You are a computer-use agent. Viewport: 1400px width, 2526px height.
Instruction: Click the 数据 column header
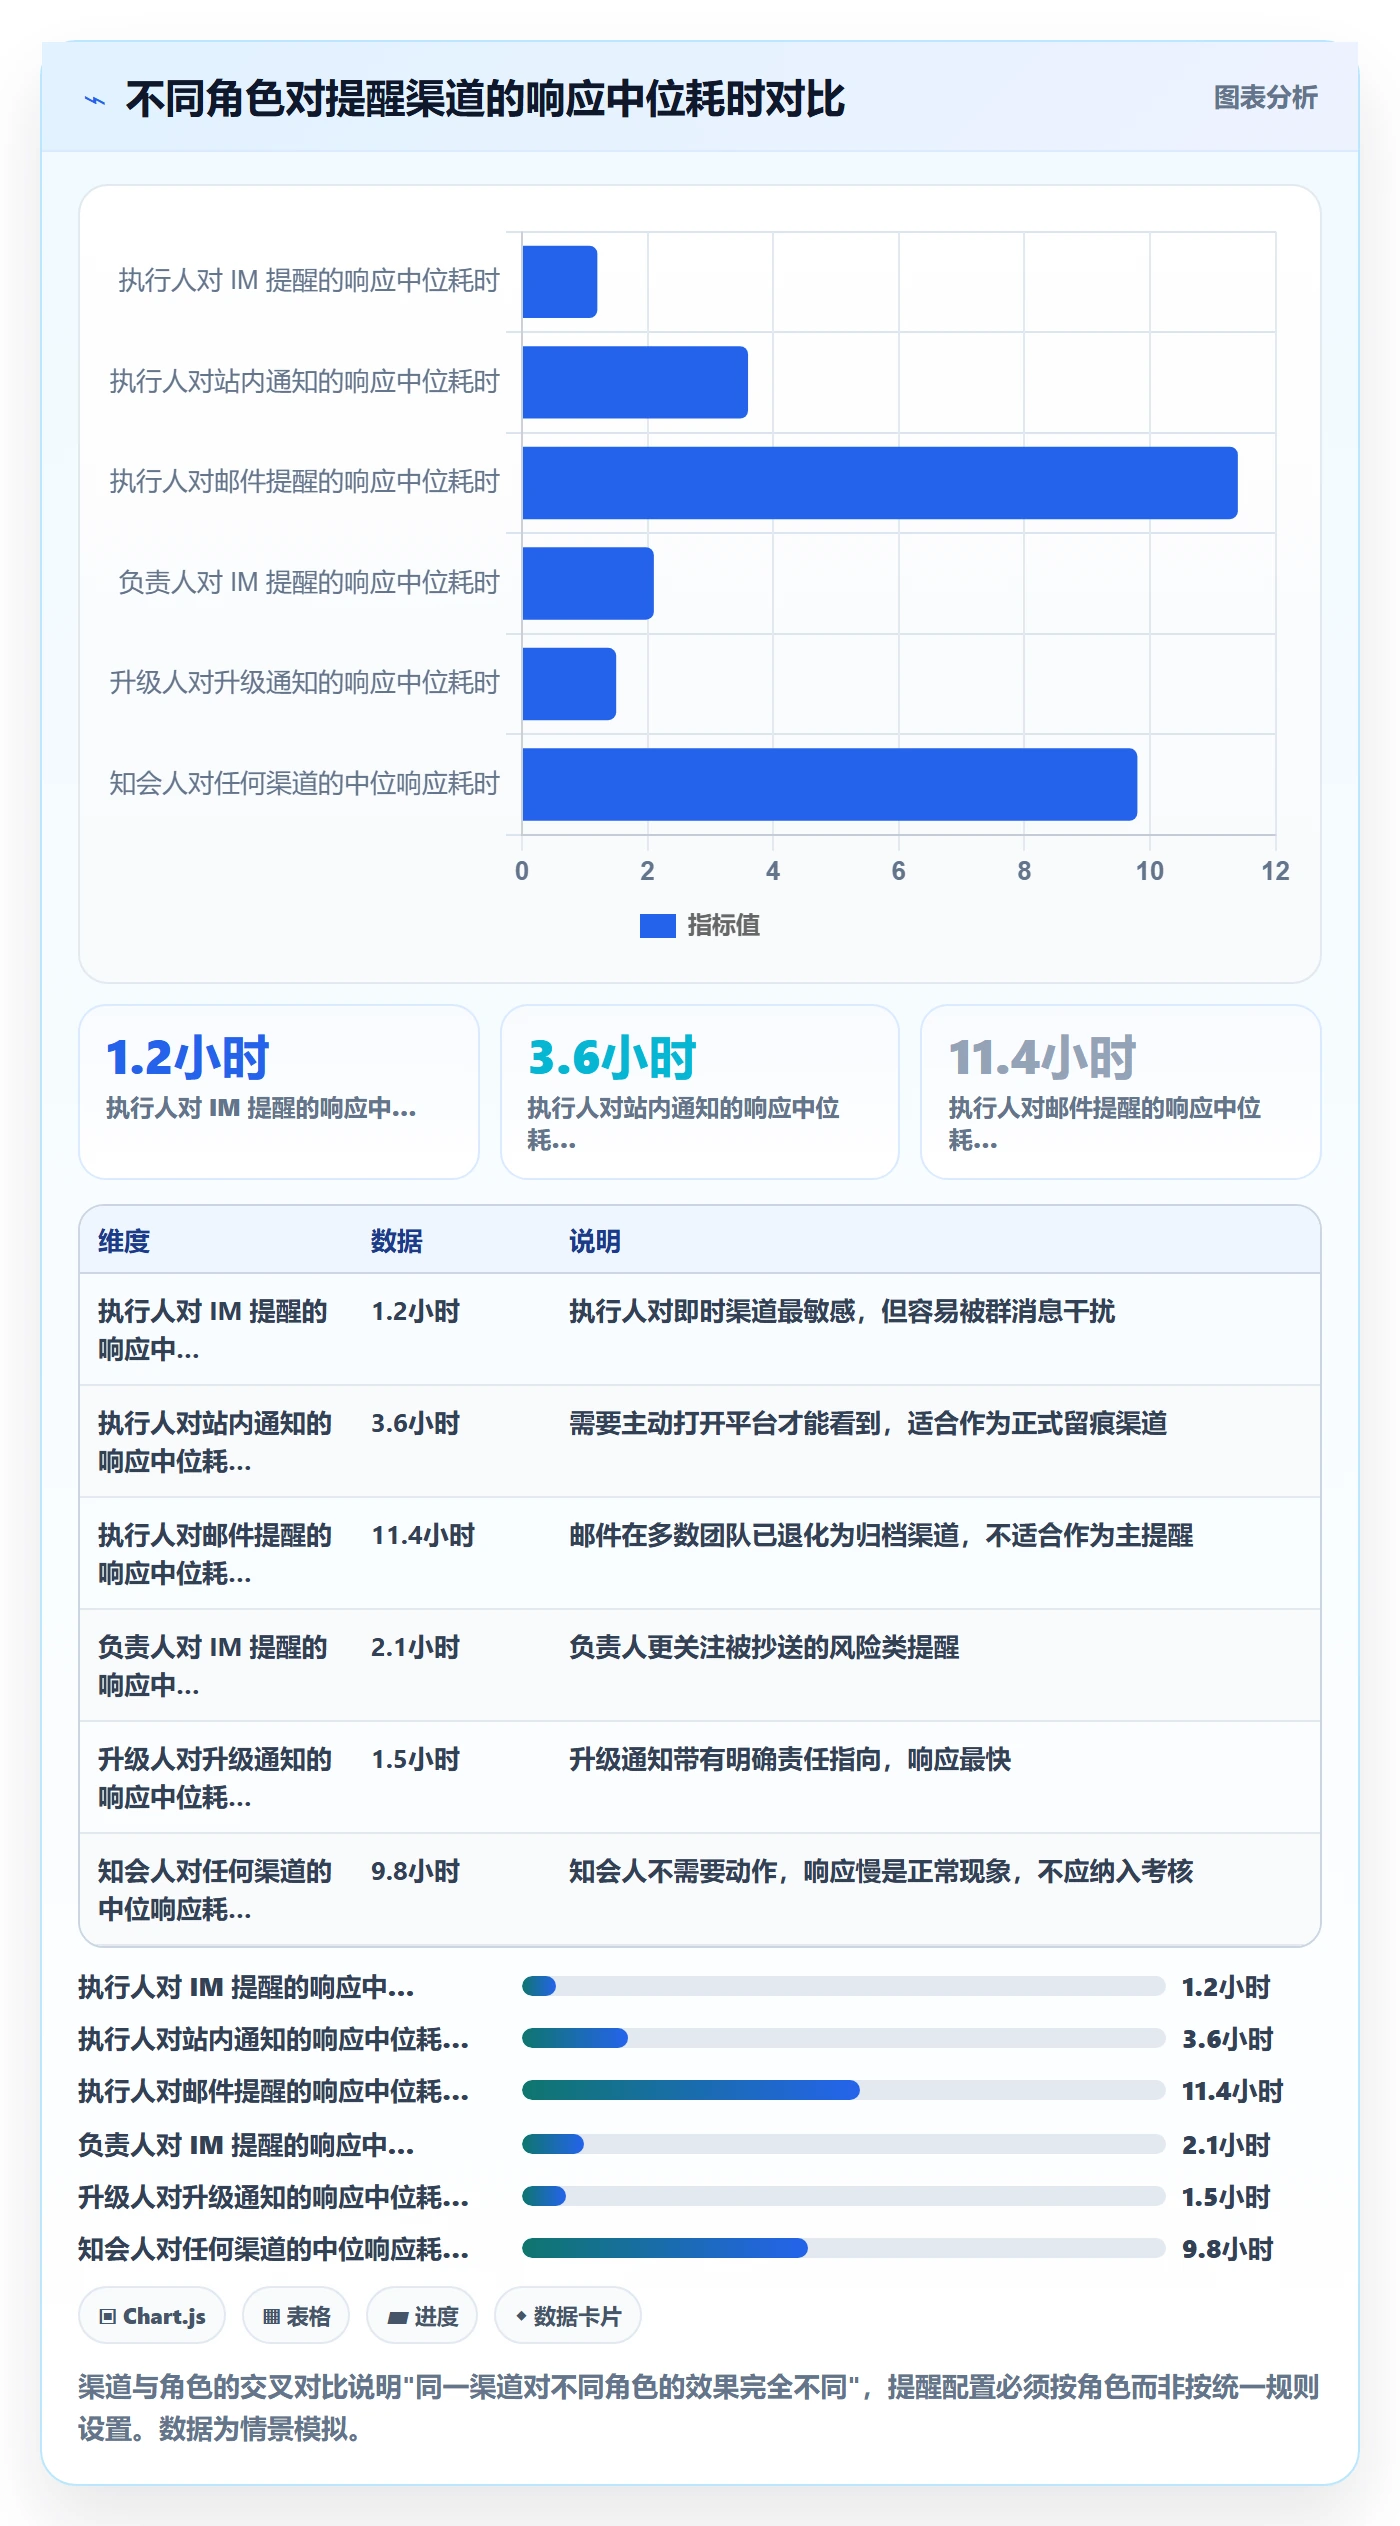397,1241
